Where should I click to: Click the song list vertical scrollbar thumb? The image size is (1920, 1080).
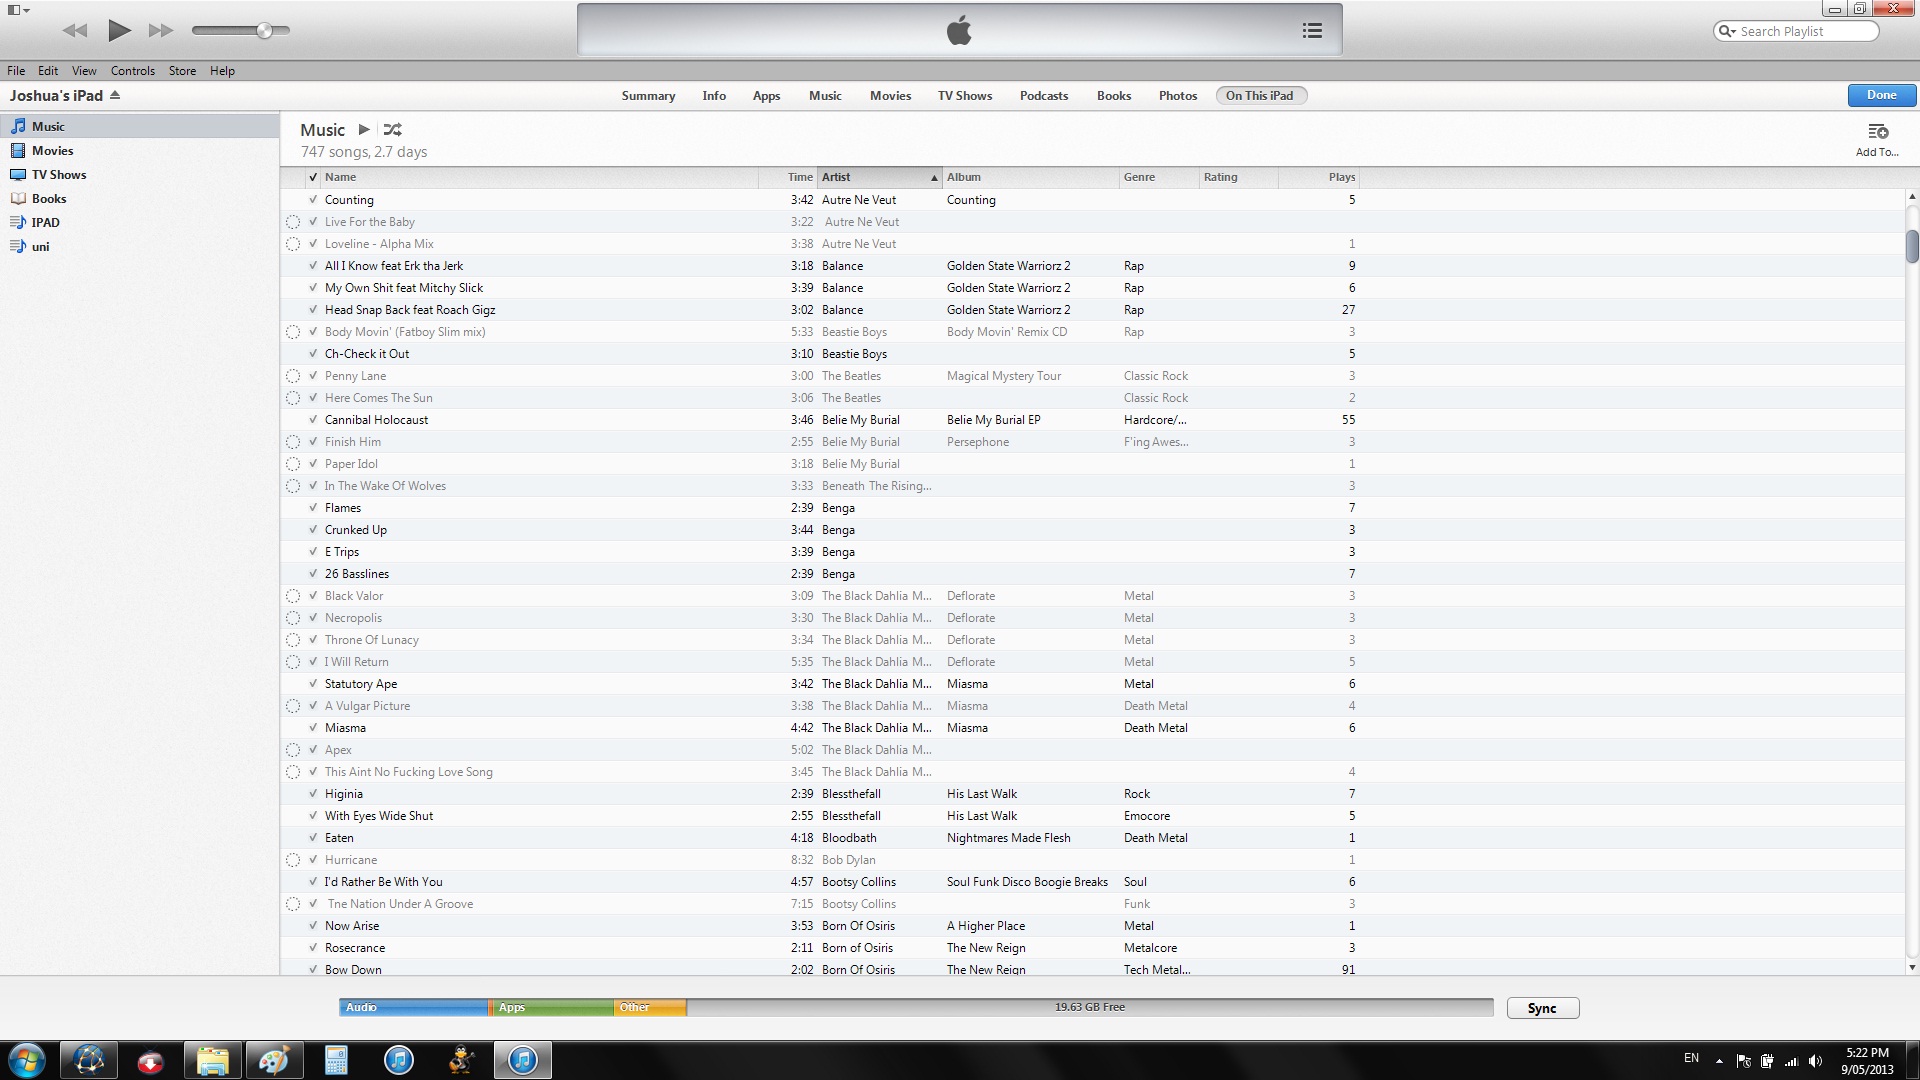[x=1912, y=246]
